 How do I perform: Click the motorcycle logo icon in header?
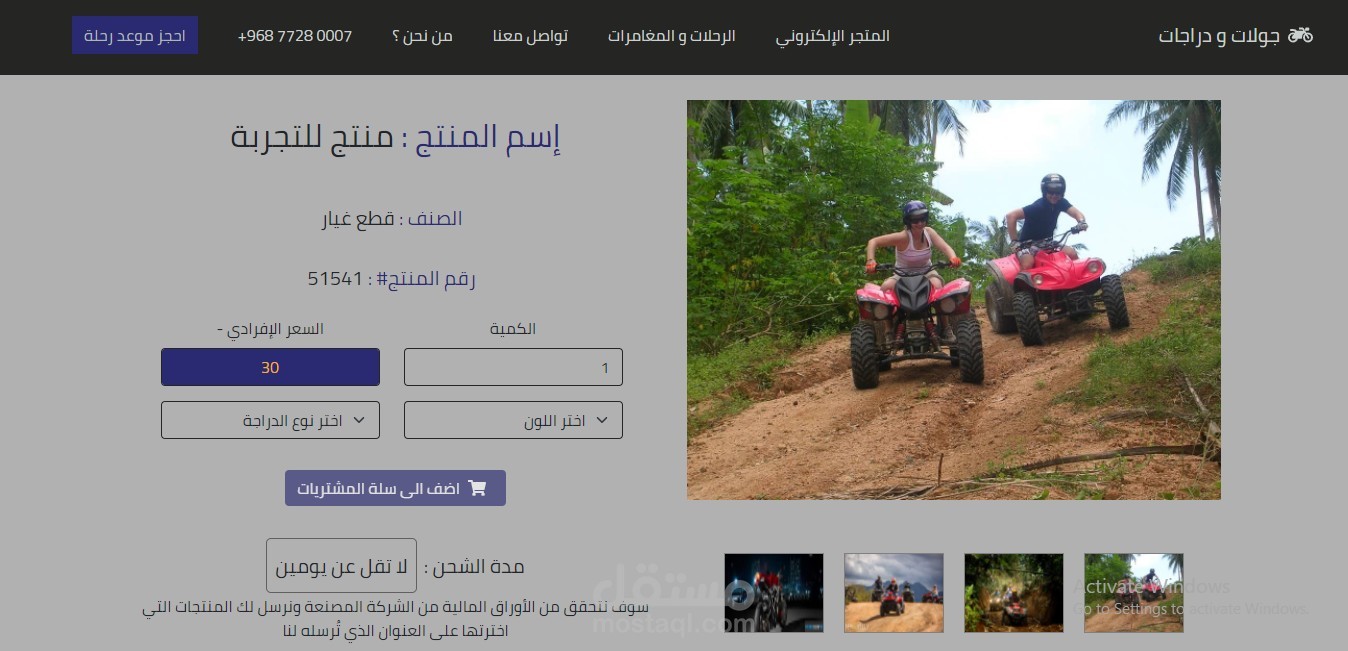click(x=1300, y=35)
